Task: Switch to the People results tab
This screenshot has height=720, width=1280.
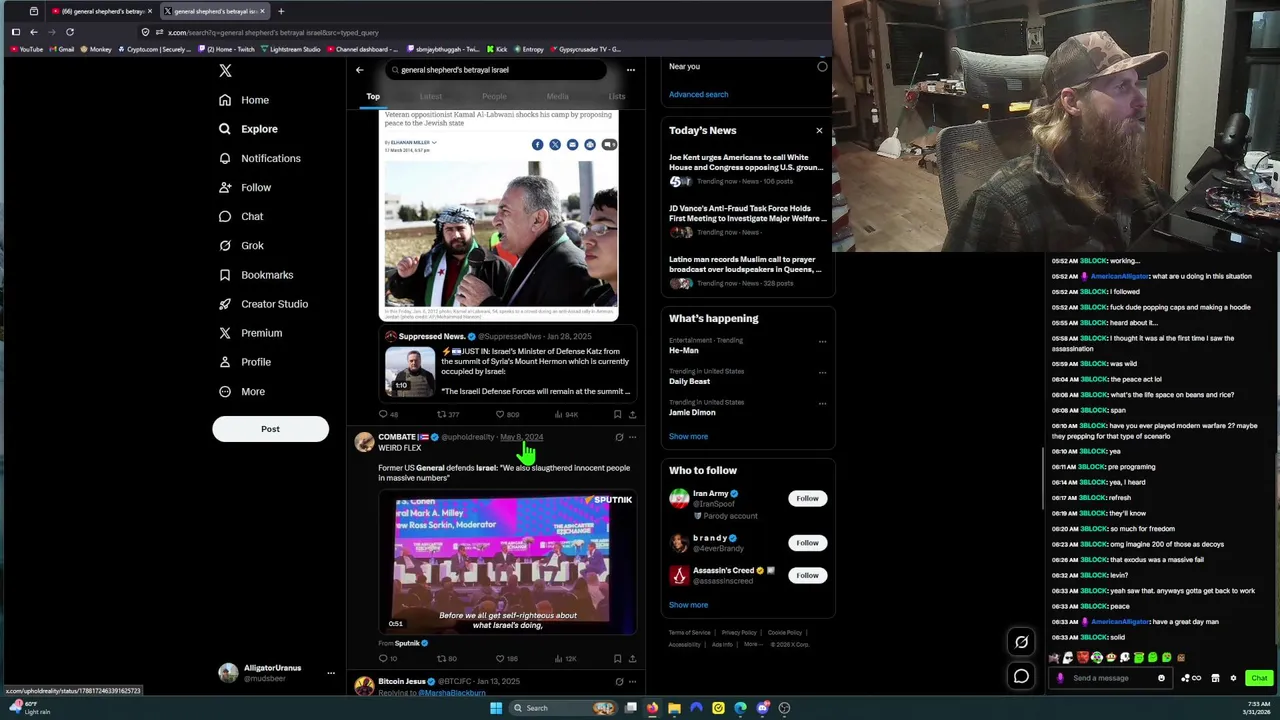Action: click(494, 96)
